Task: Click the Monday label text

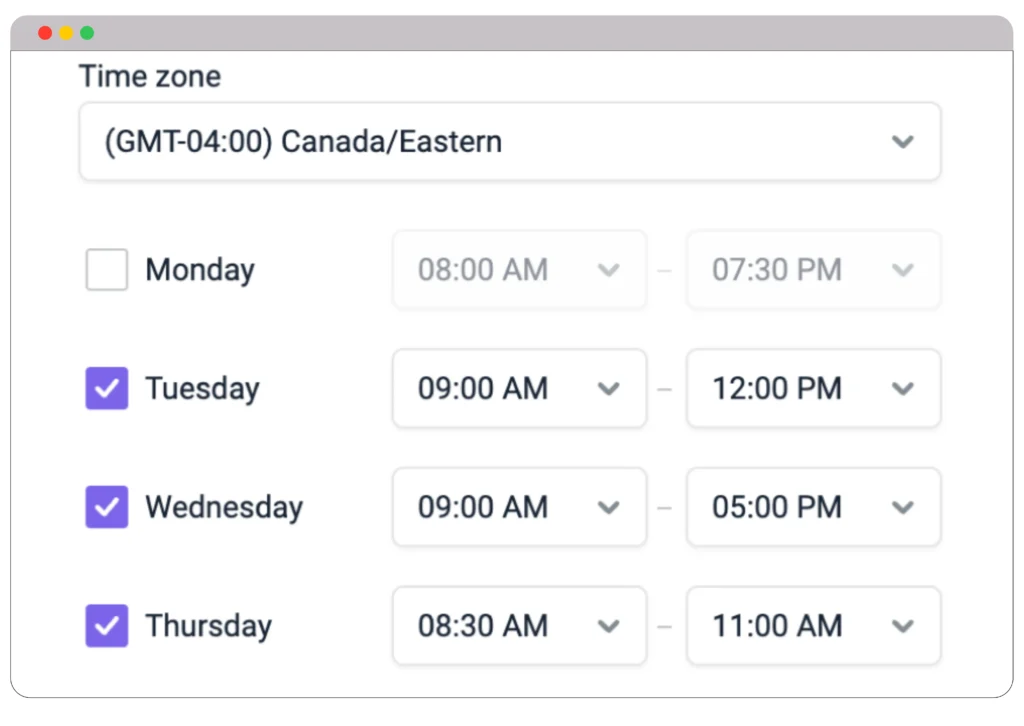Action: pyautogui.click(x=200, y=270)
